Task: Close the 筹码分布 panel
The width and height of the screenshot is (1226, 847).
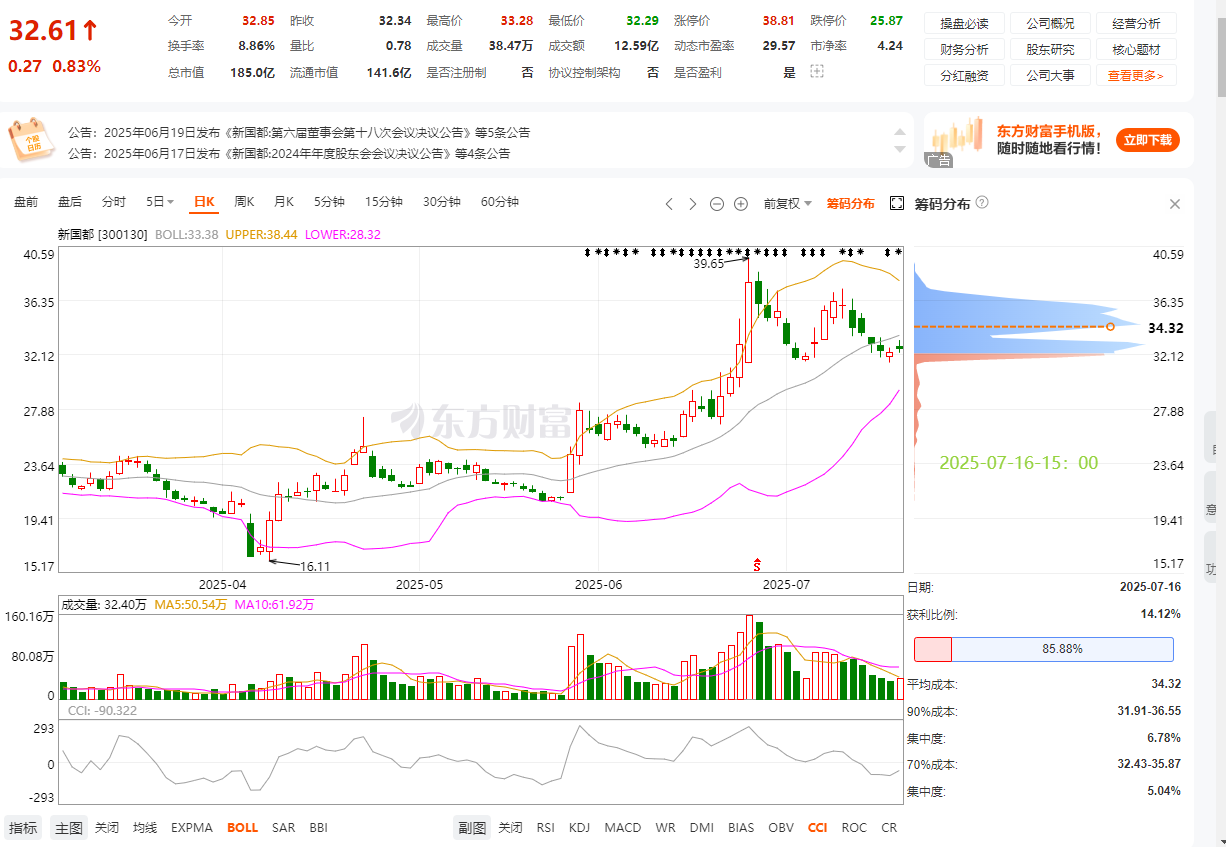Action: (x=1175, y=204)
